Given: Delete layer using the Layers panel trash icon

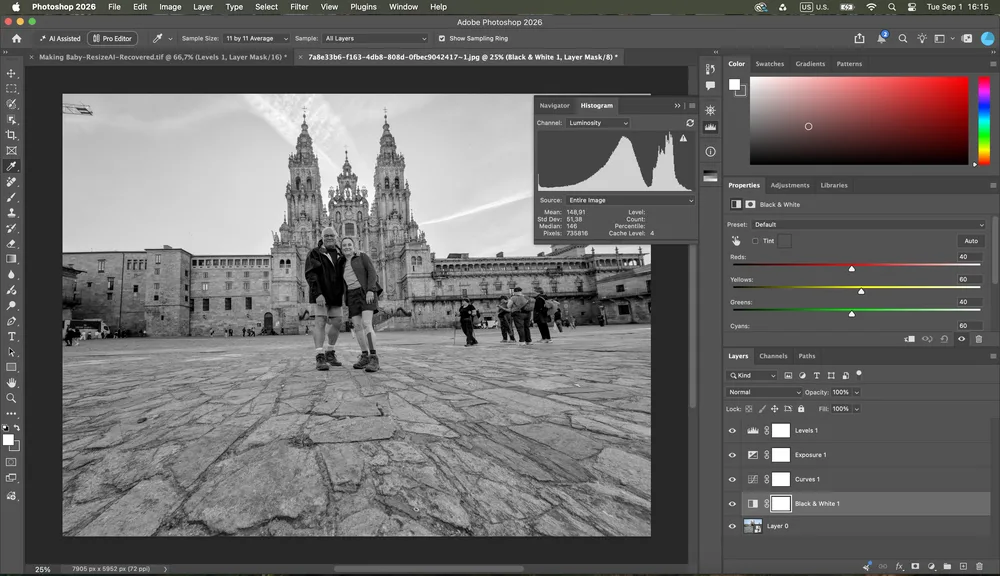Looking at the screenshot, I should coord(979,566).
